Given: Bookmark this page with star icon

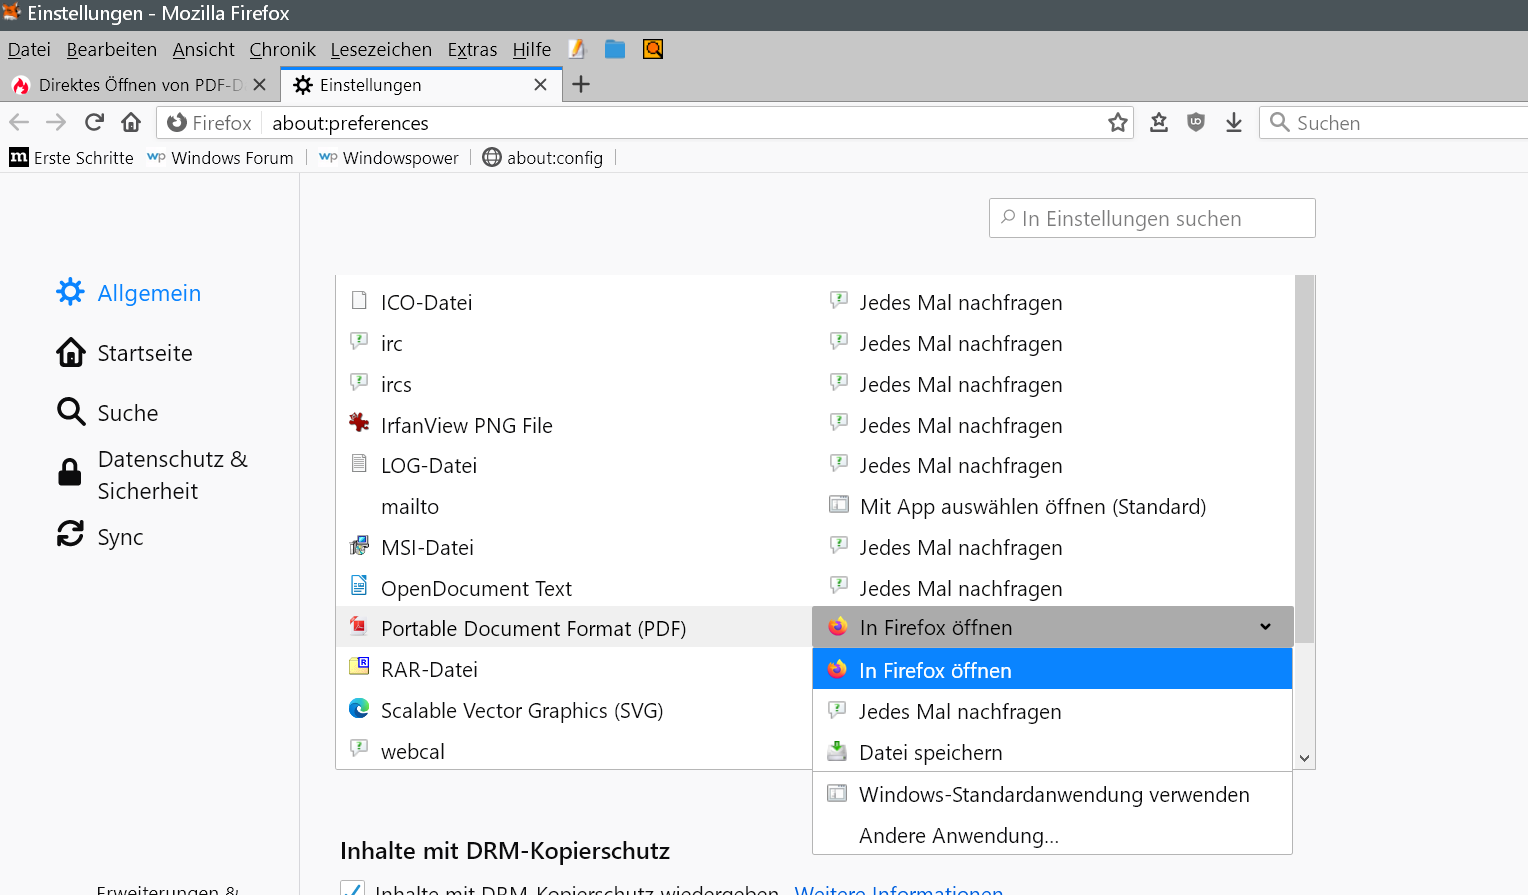Looking at the screenshot, I should click(x=1117, y=122).
